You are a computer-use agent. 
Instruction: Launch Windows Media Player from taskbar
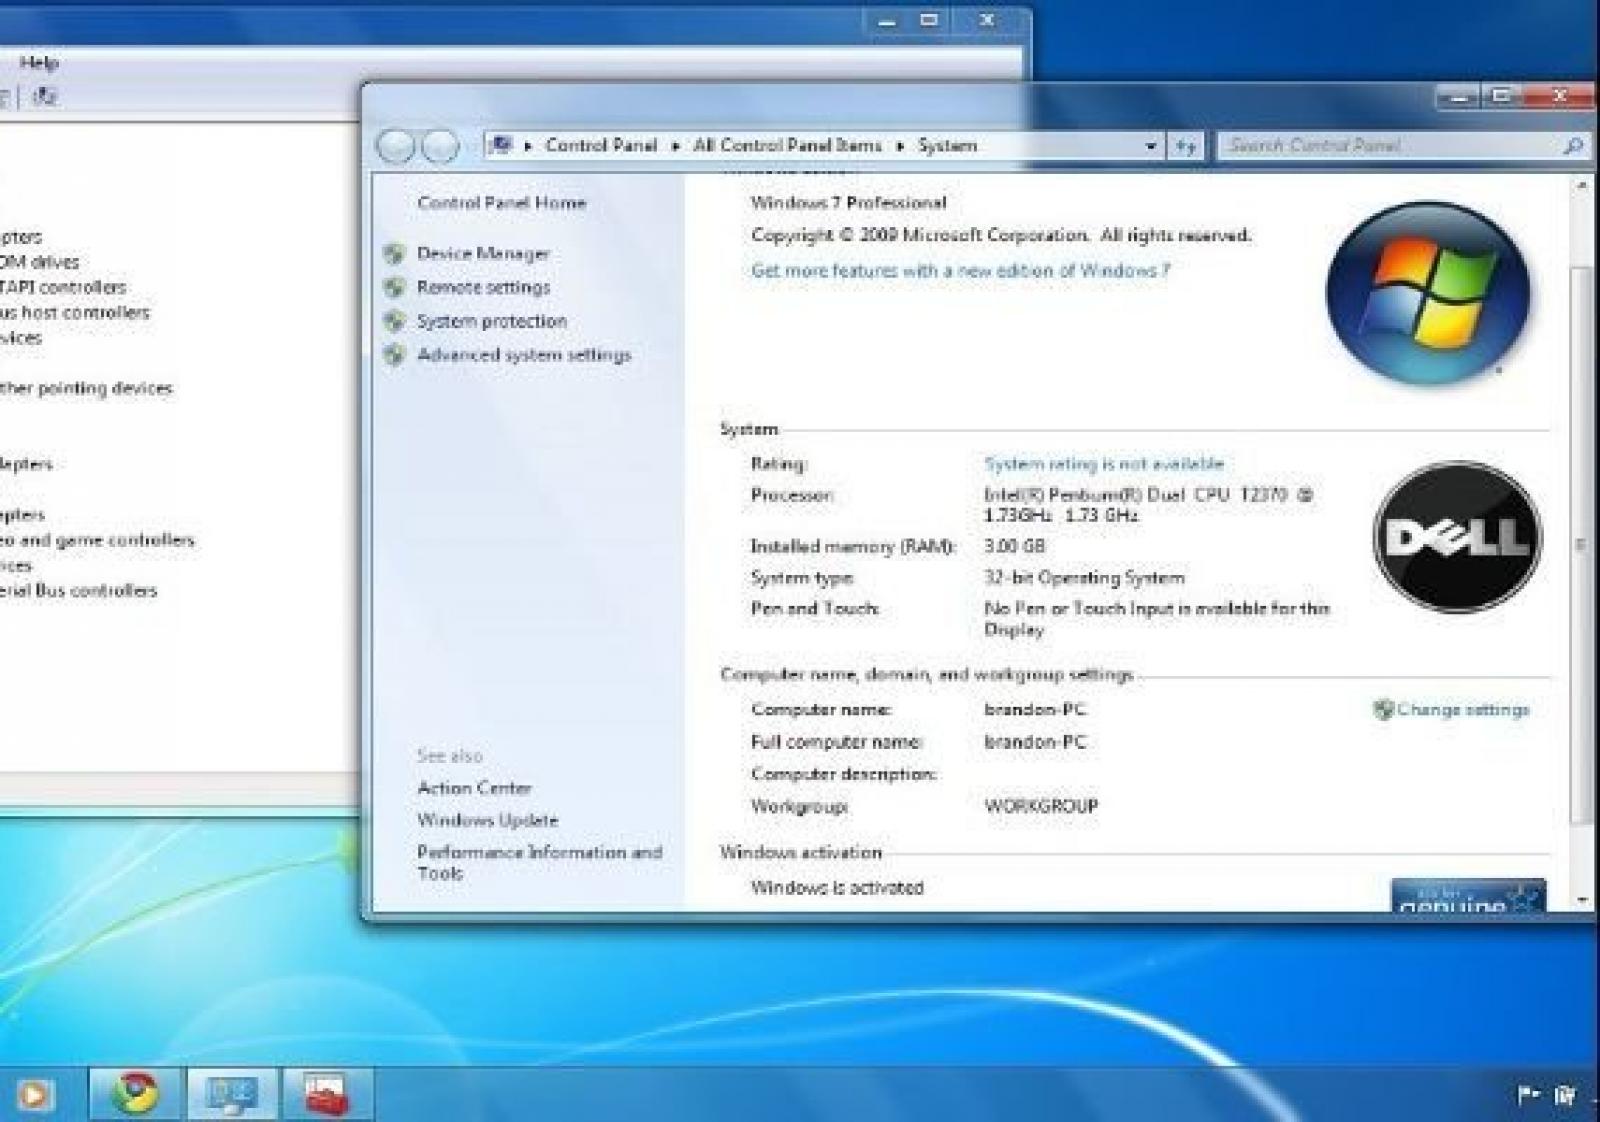[32, 1094]
